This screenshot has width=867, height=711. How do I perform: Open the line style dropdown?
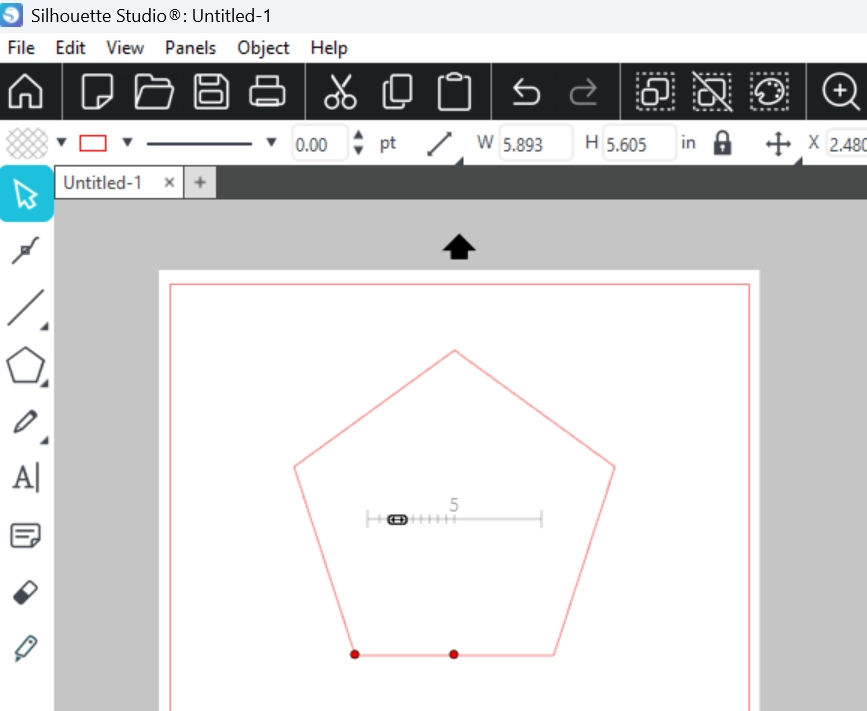click(x=271, y=142)
